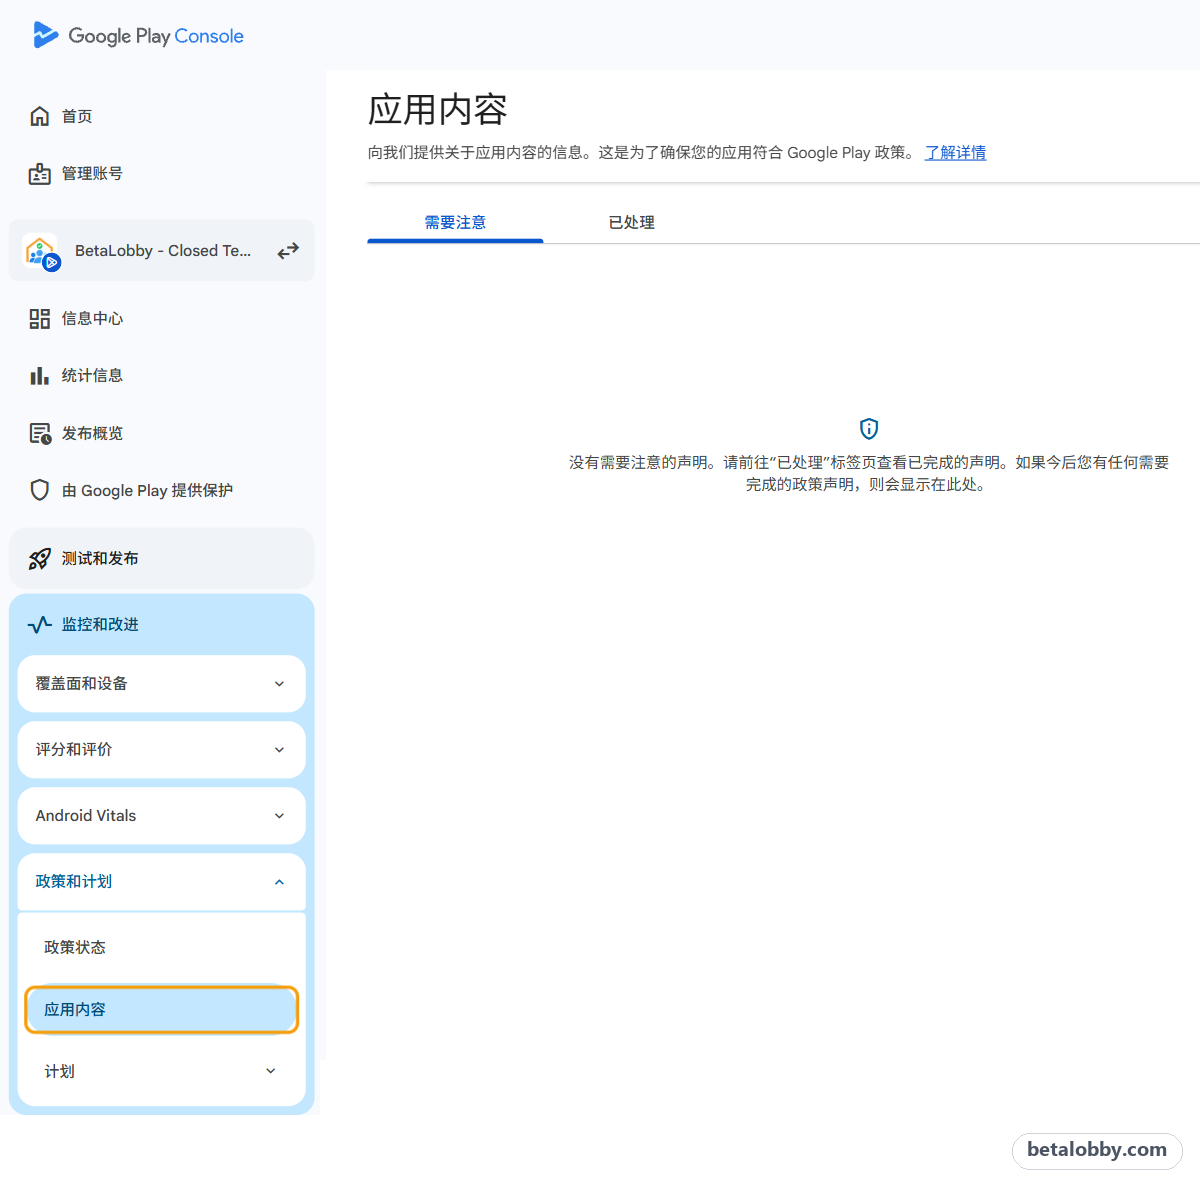Expand the 评分和评价 section chevron
Viewport: 1200px width, 1187px height.
[x=279, y=750]
